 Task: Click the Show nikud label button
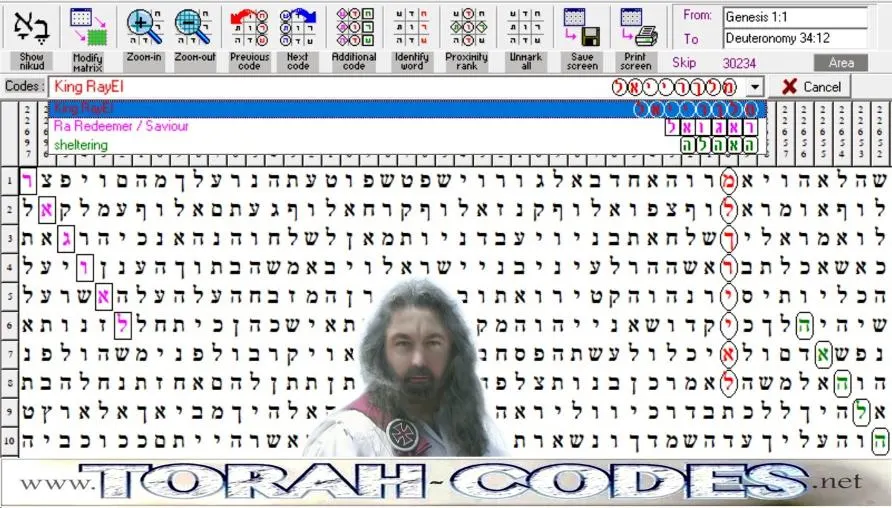31,61
